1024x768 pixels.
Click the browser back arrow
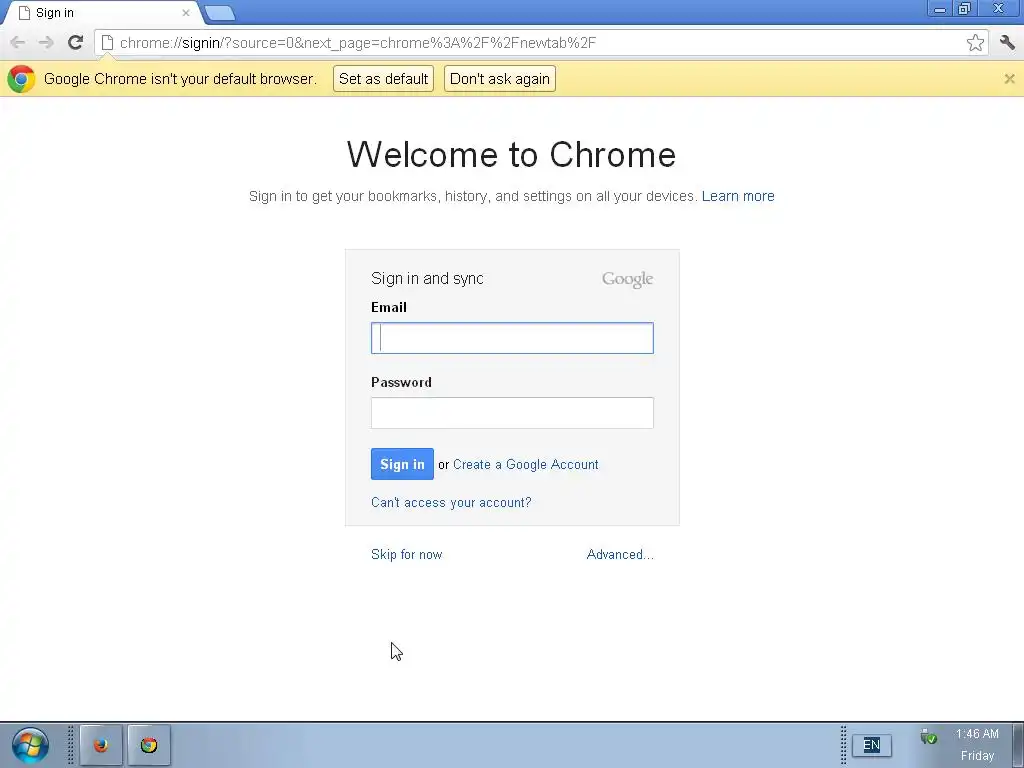click(x=18, y=43)
